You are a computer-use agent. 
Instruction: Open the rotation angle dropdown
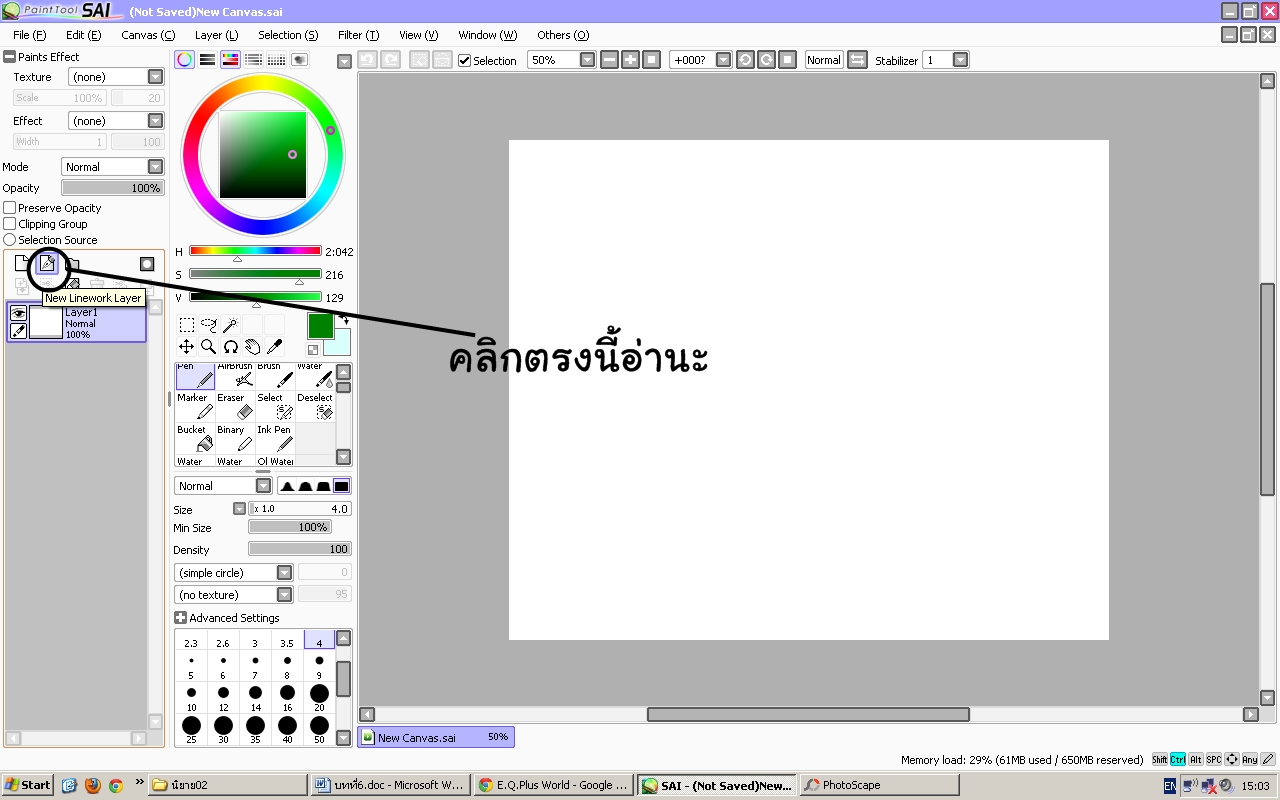coord(724,60)
